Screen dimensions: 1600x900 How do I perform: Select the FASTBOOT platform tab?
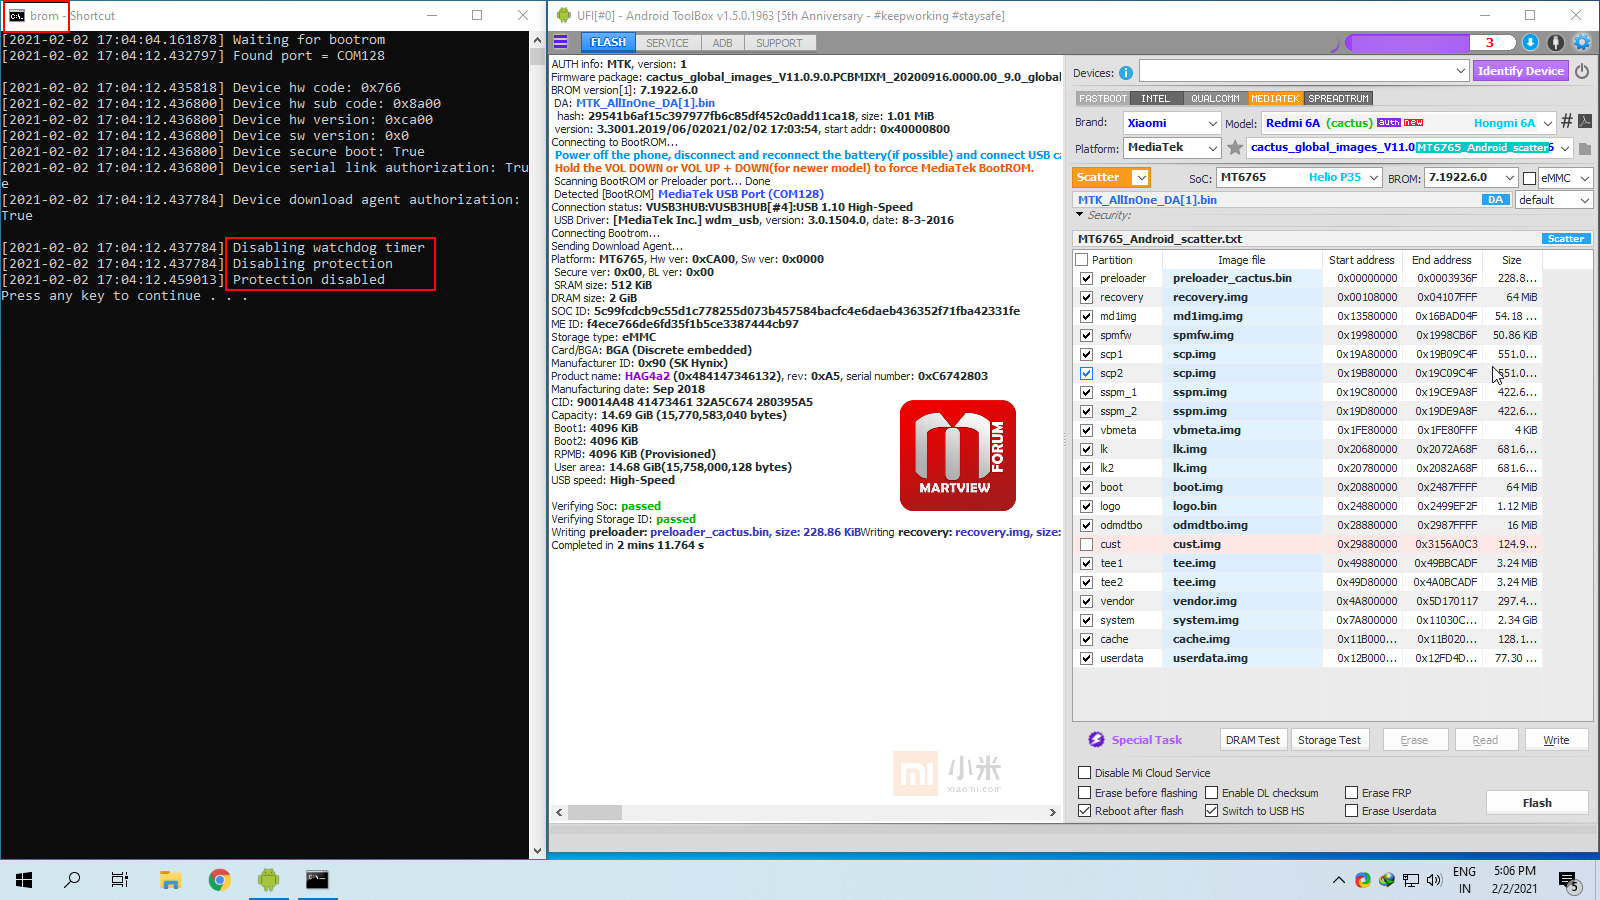(x=1103, y=99)
